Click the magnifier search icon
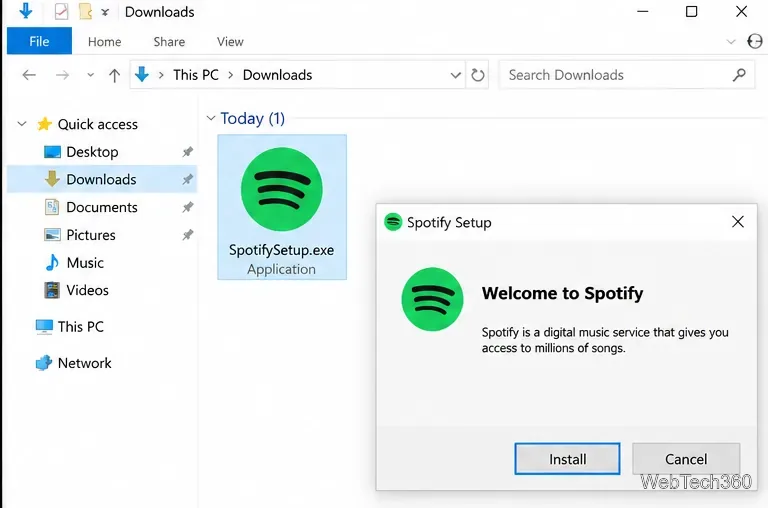This screenshot has height=508, width=768. 739,75
